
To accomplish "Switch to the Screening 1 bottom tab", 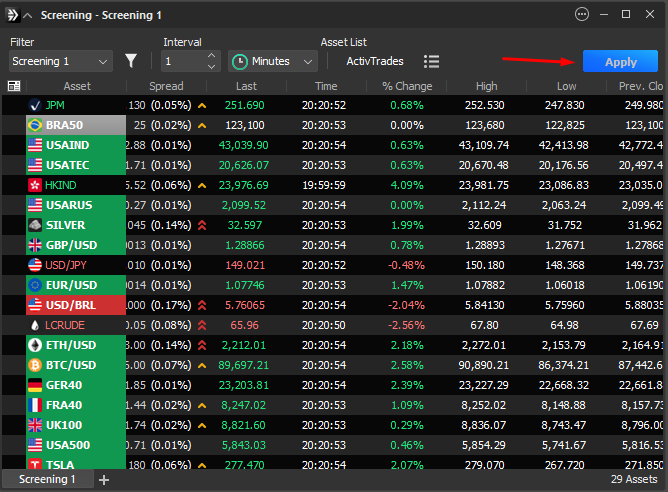I will pyautogui.click(x=48, y=480).
